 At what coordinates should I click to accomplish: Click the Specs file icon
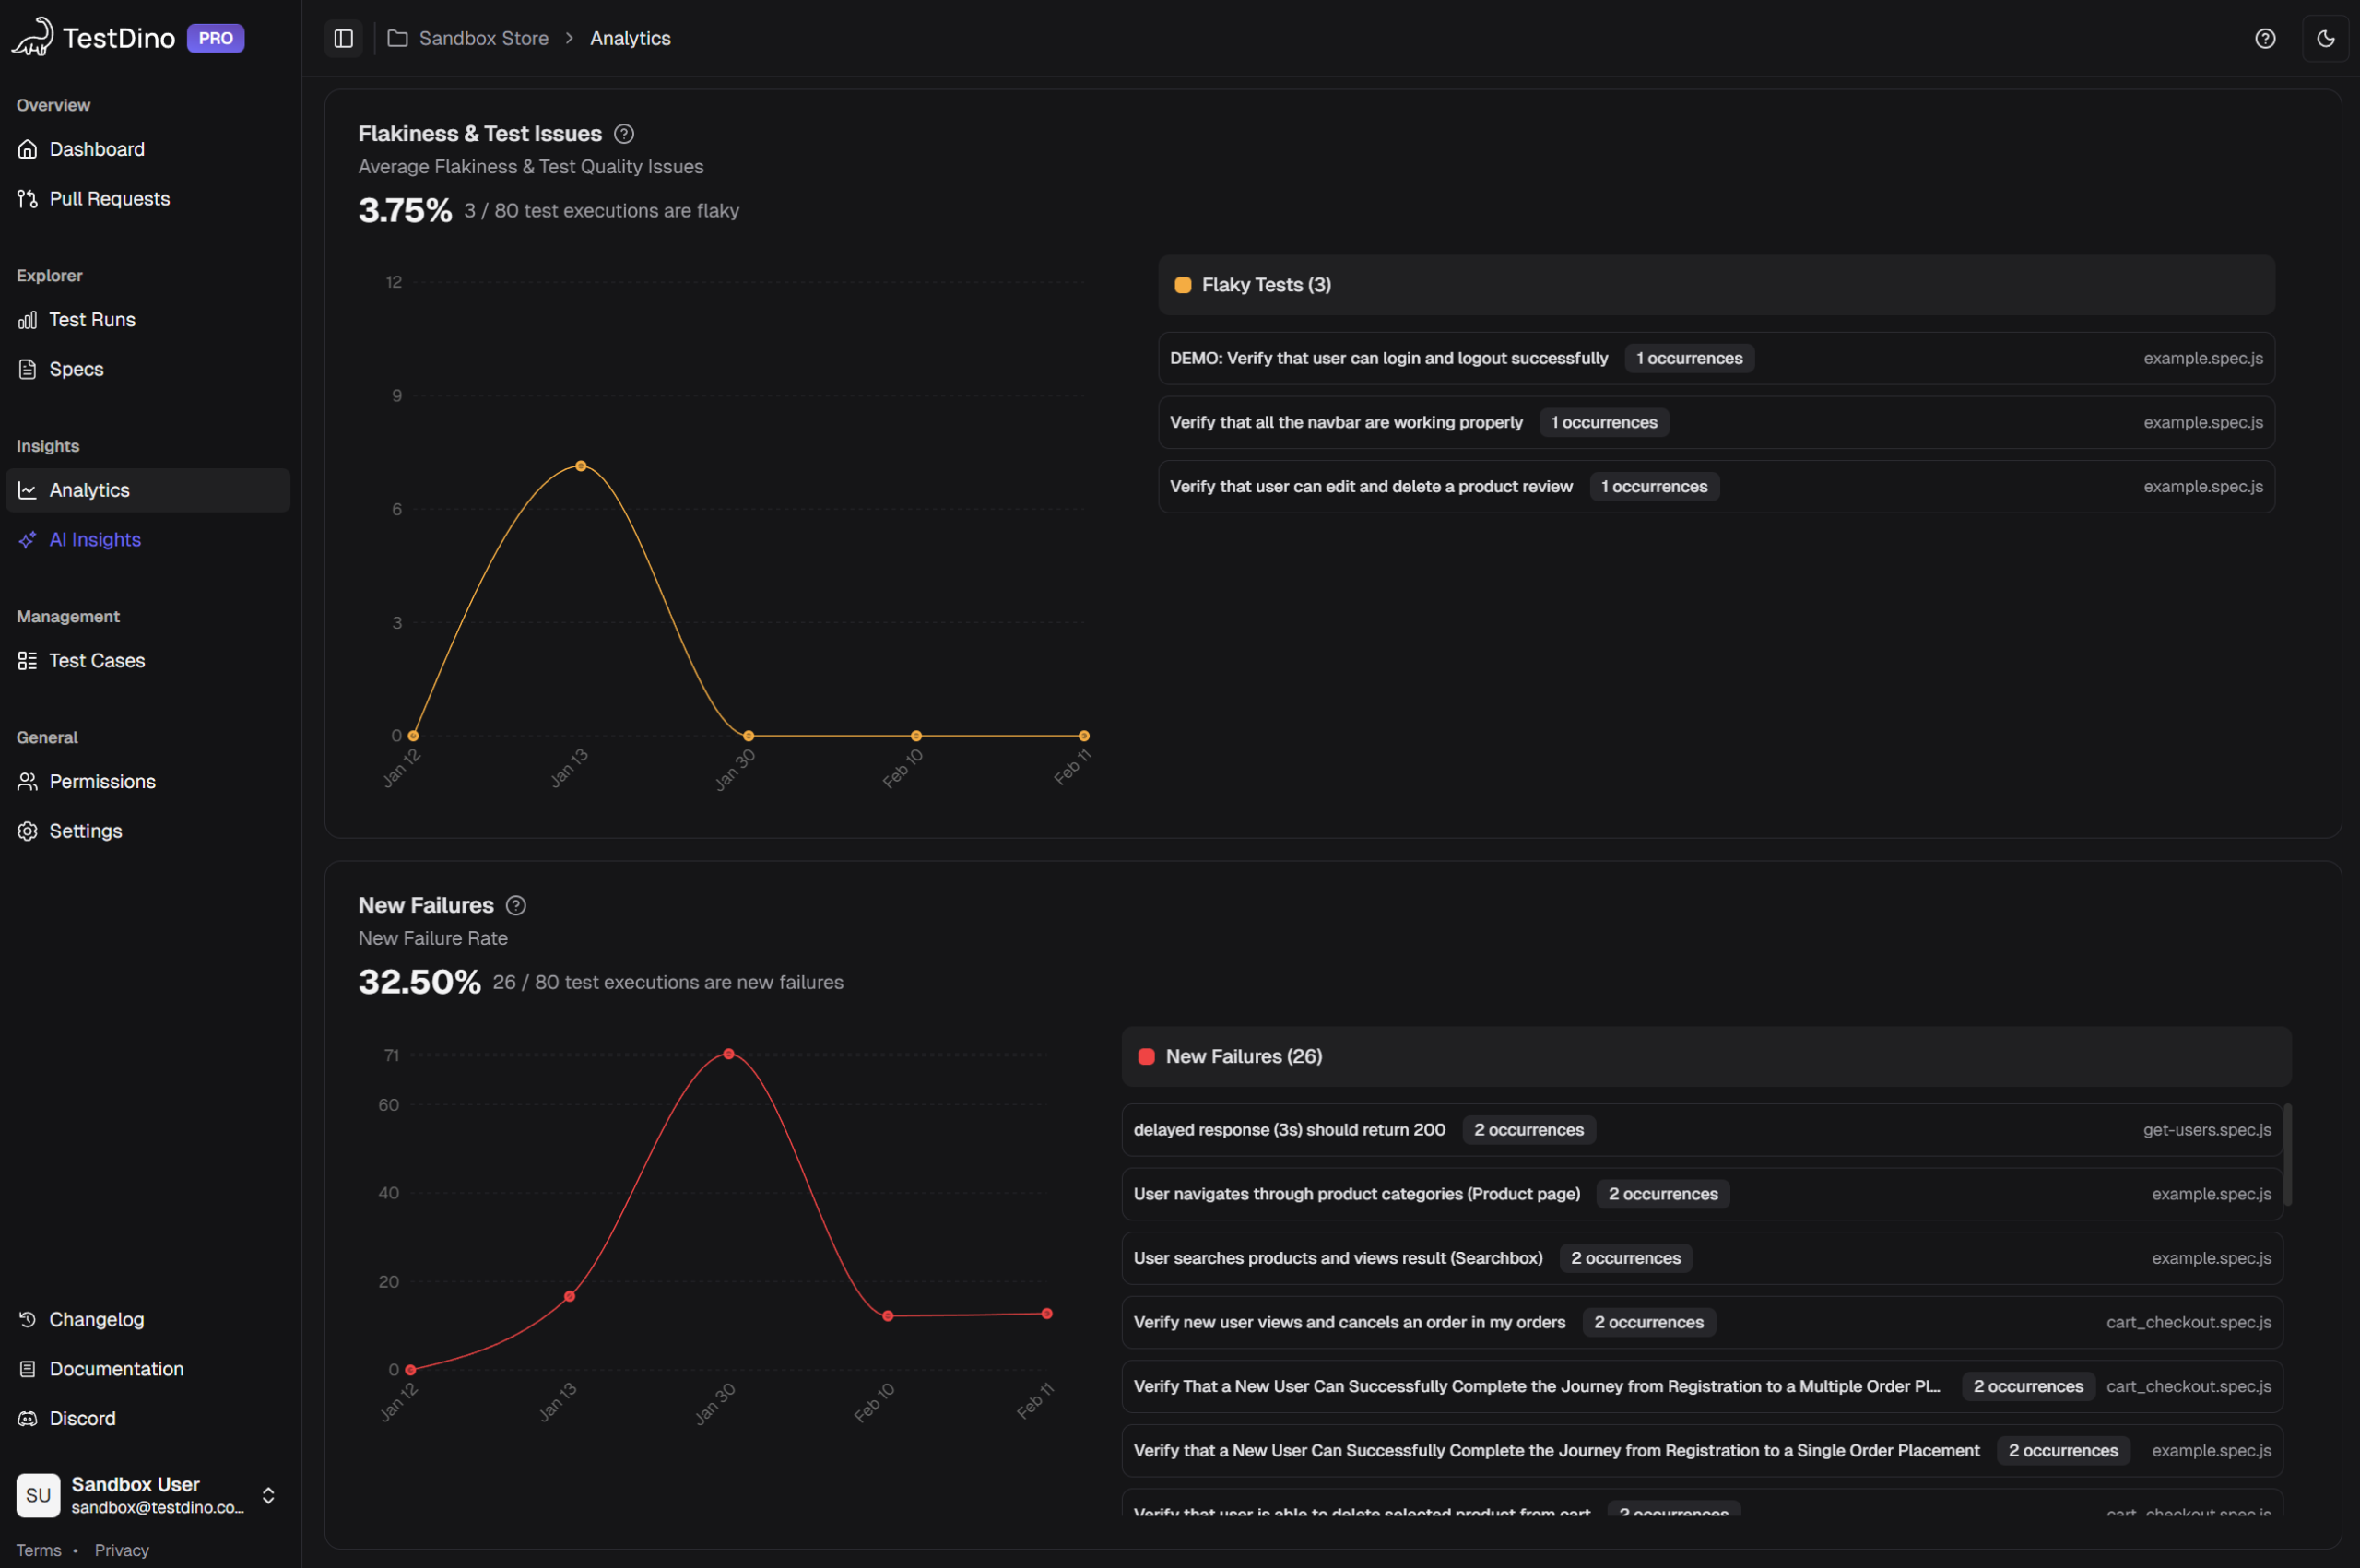click(27, 369)
